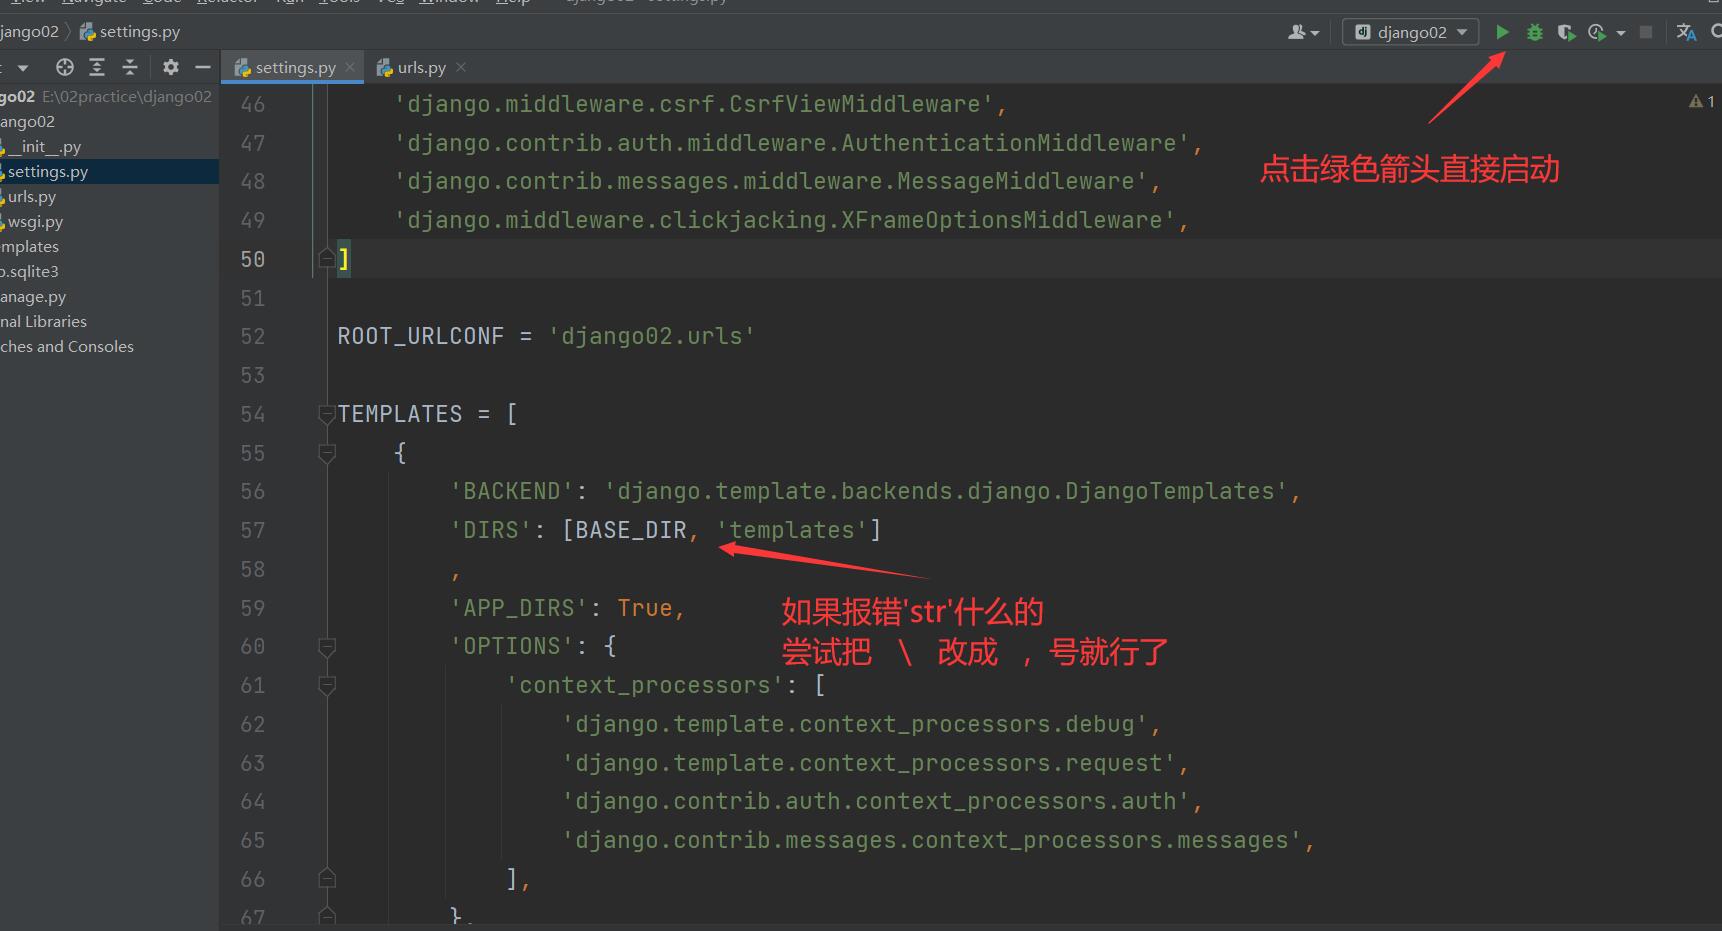The width and height of the screenshot is (1722, 931).
Task: Click gutter line number 52
Action: click(253, 337)
